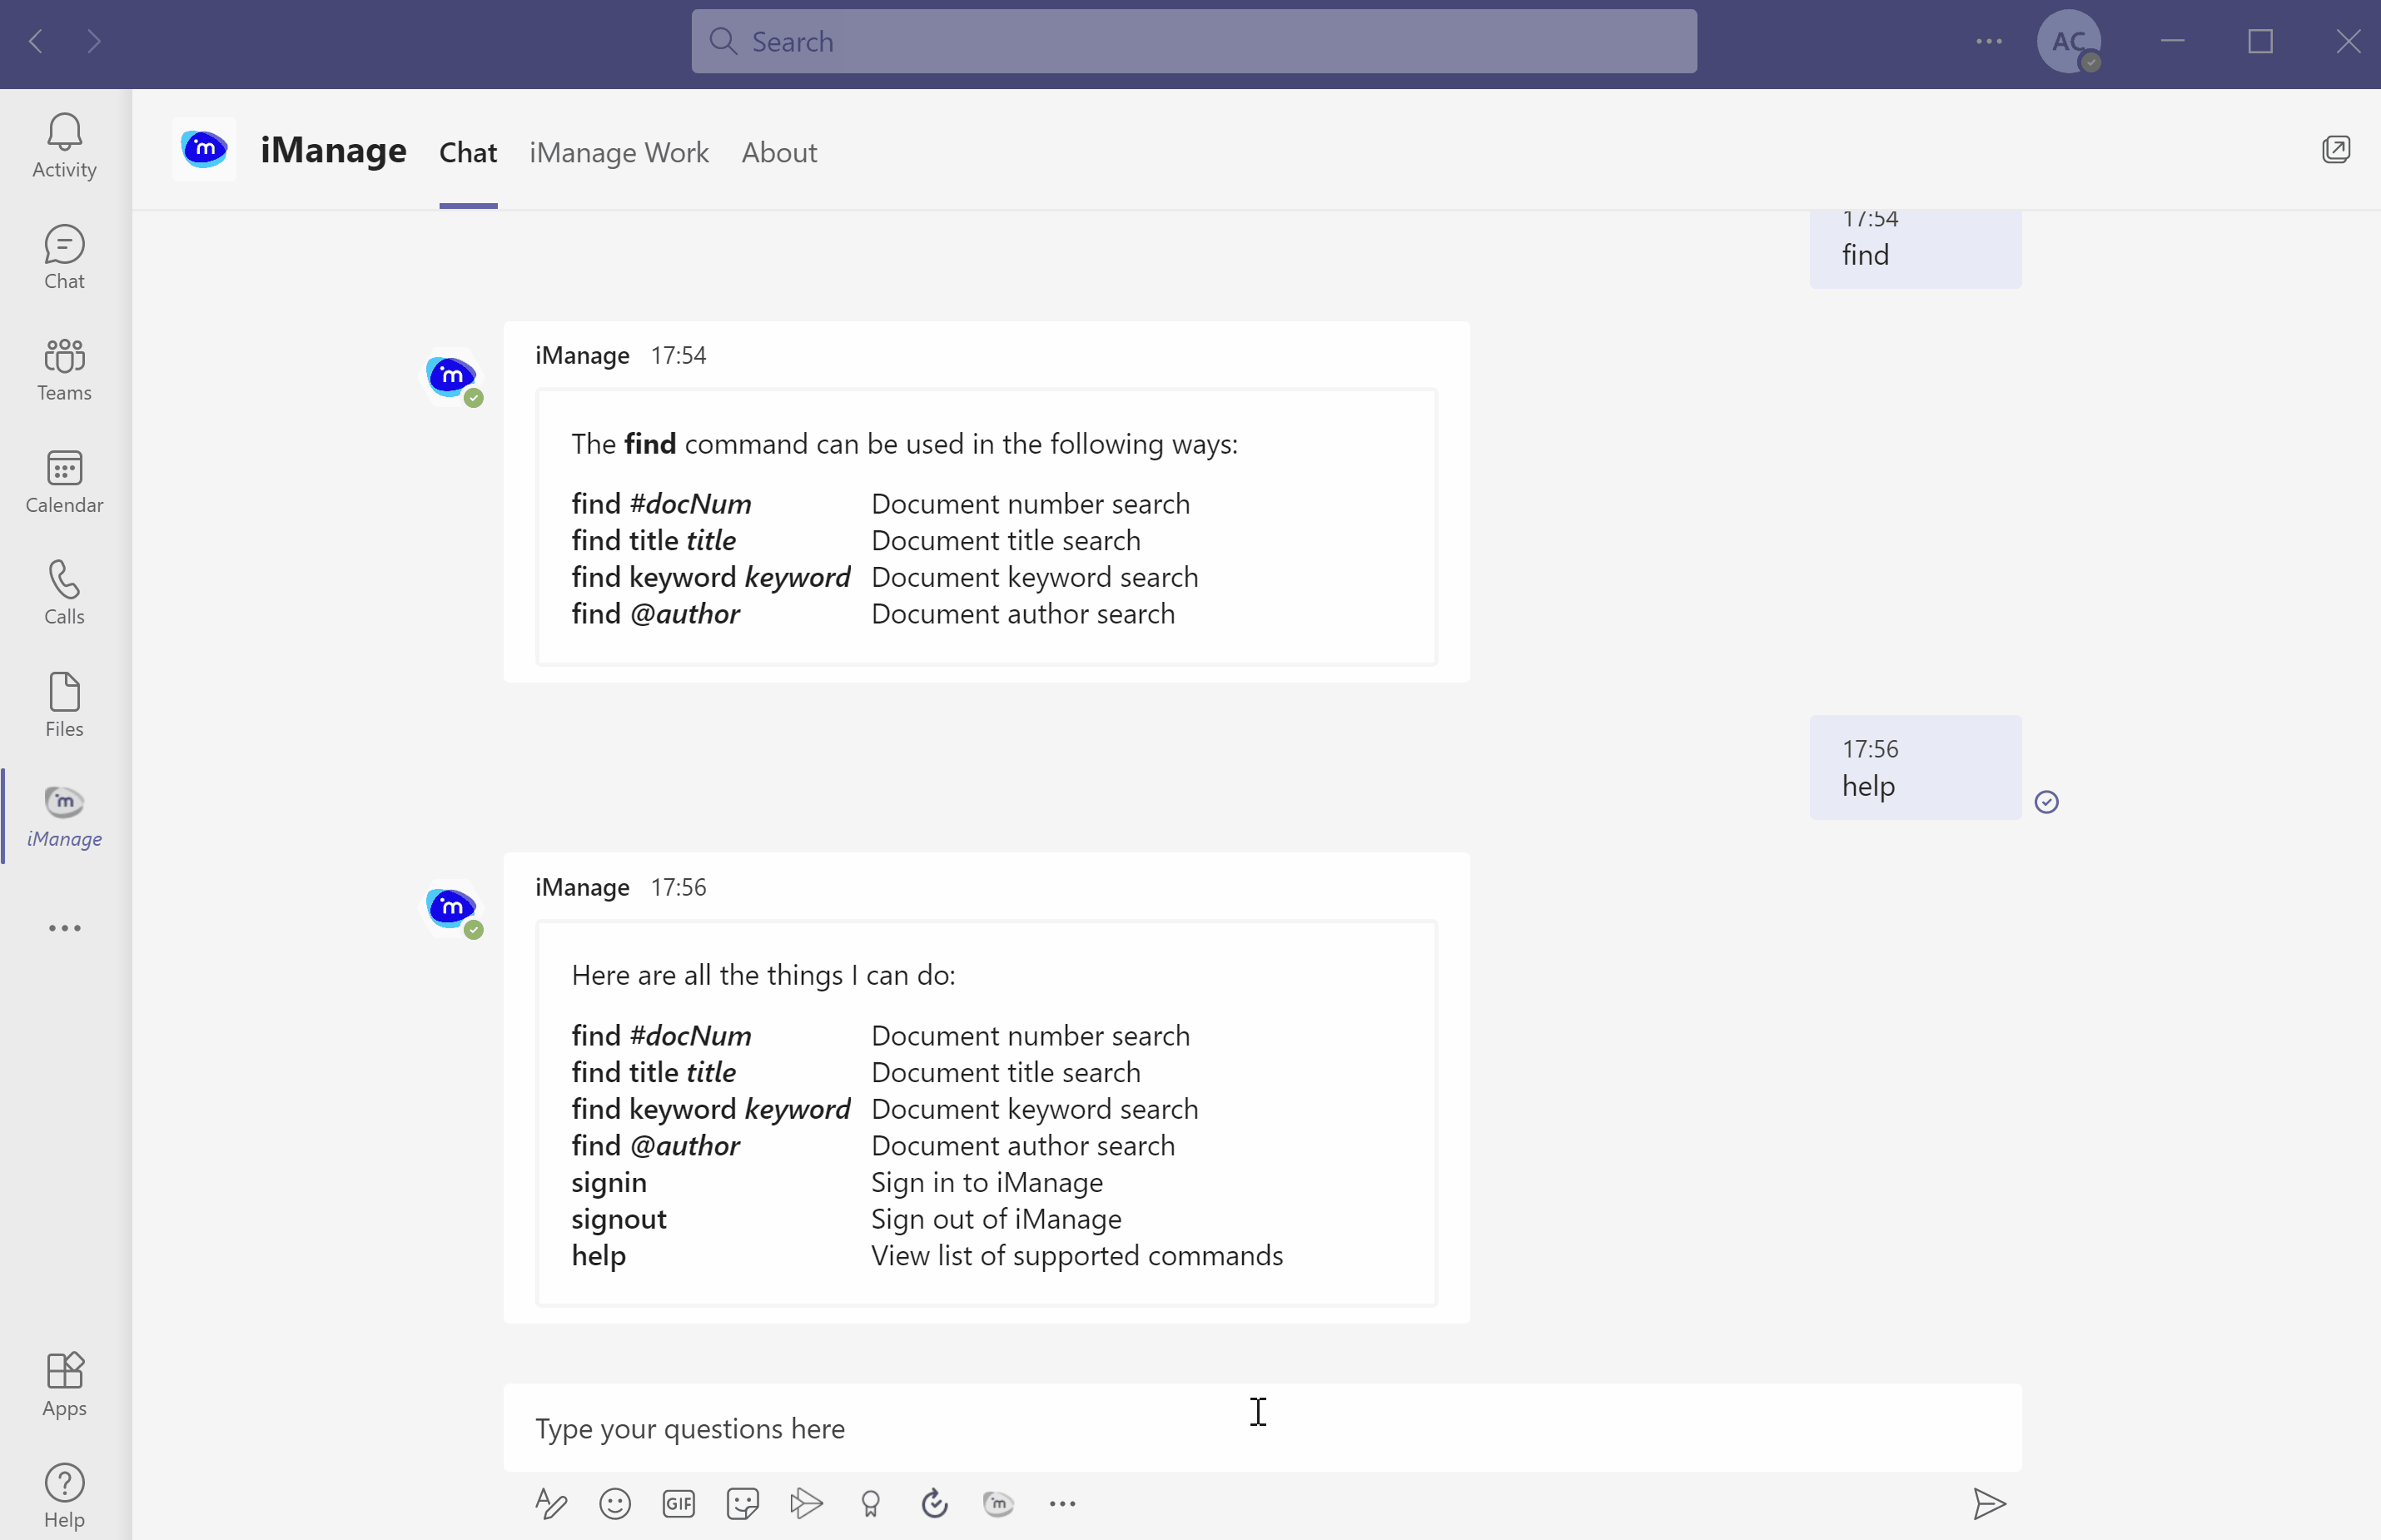Click the Approvals icon in compose toolbar

point(934,1503)
